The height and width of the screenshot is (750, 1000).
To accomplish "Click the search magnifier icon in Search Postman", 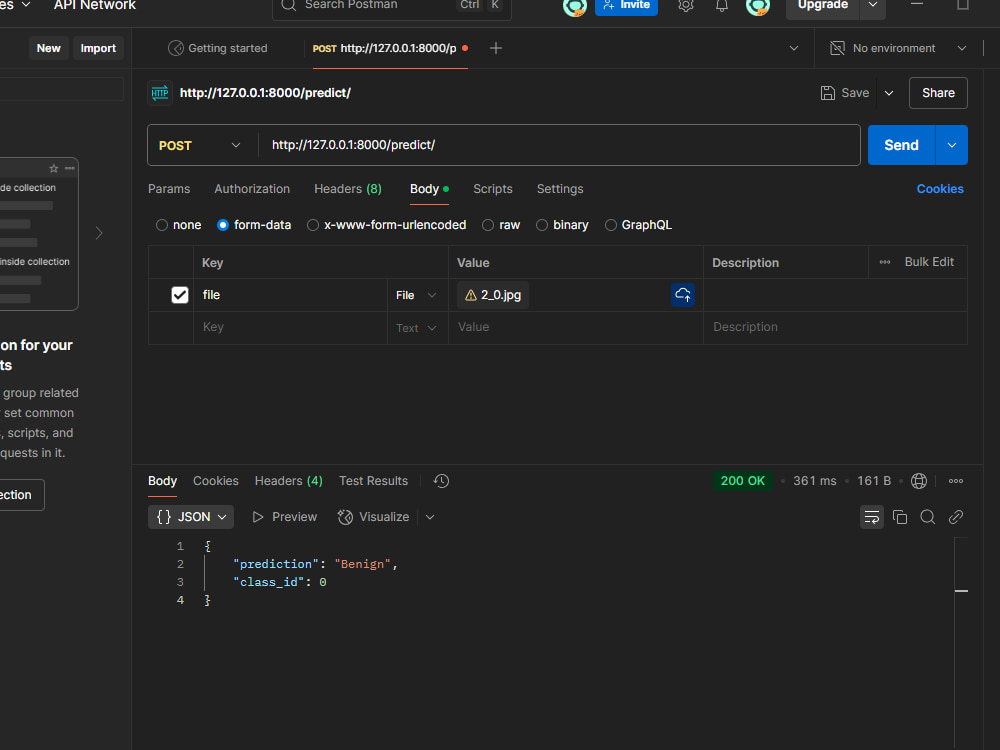I will pyautogui.click(x=288, y=6).
